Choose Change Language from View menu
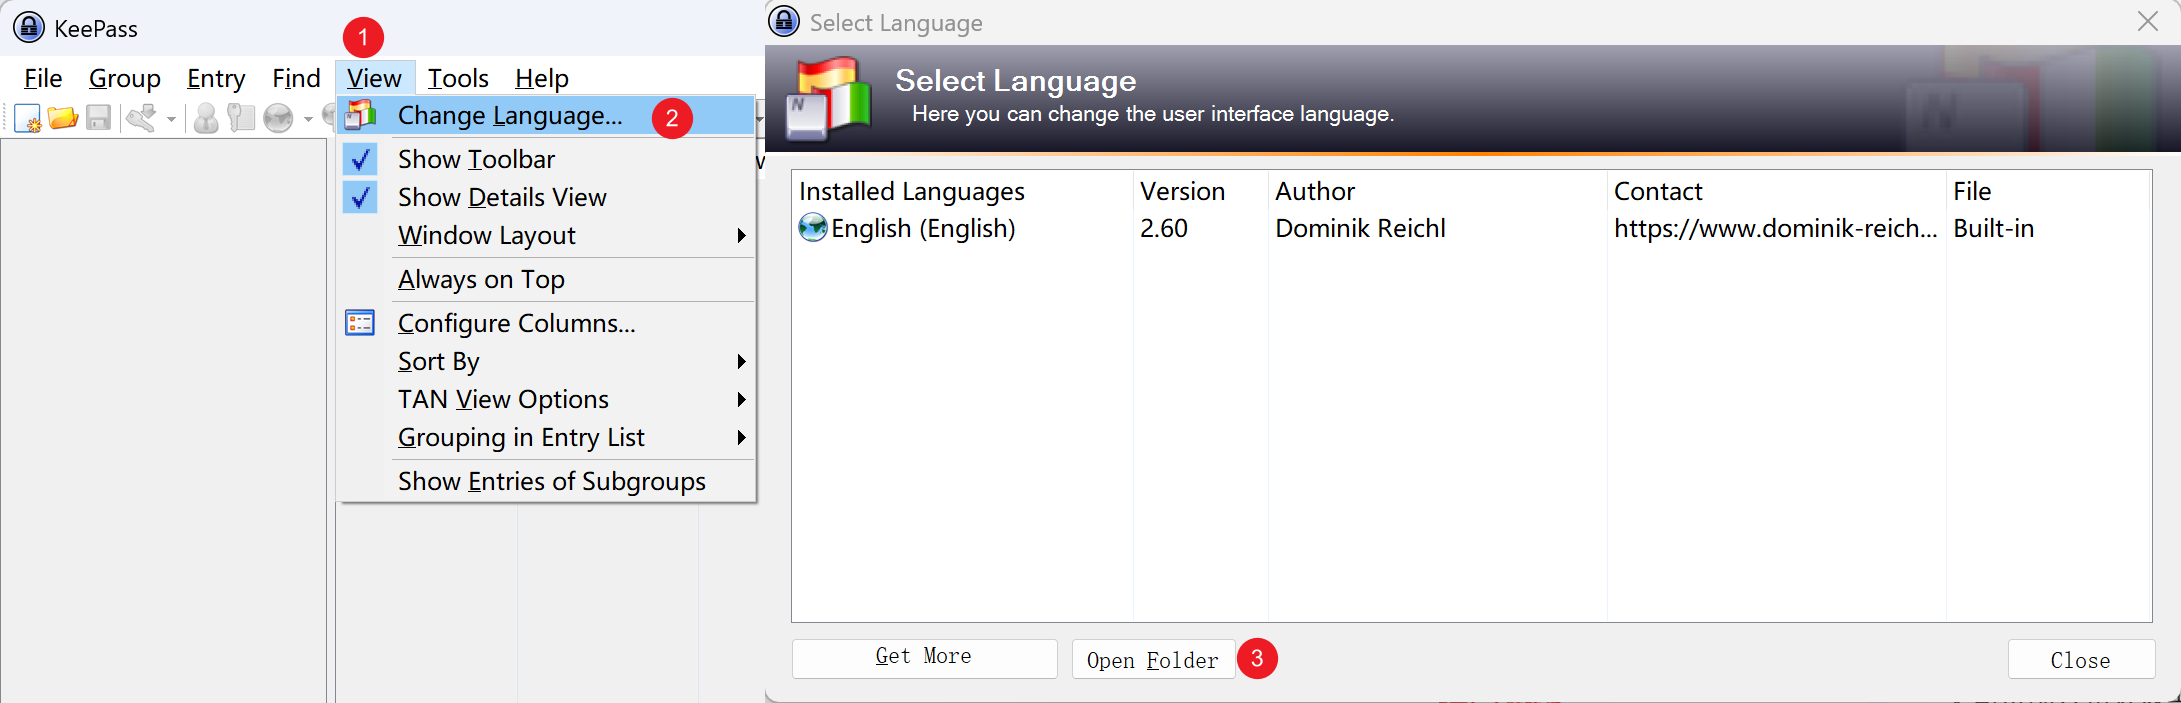The height and width of the screenshot is (703, 2181). point(545,115)
